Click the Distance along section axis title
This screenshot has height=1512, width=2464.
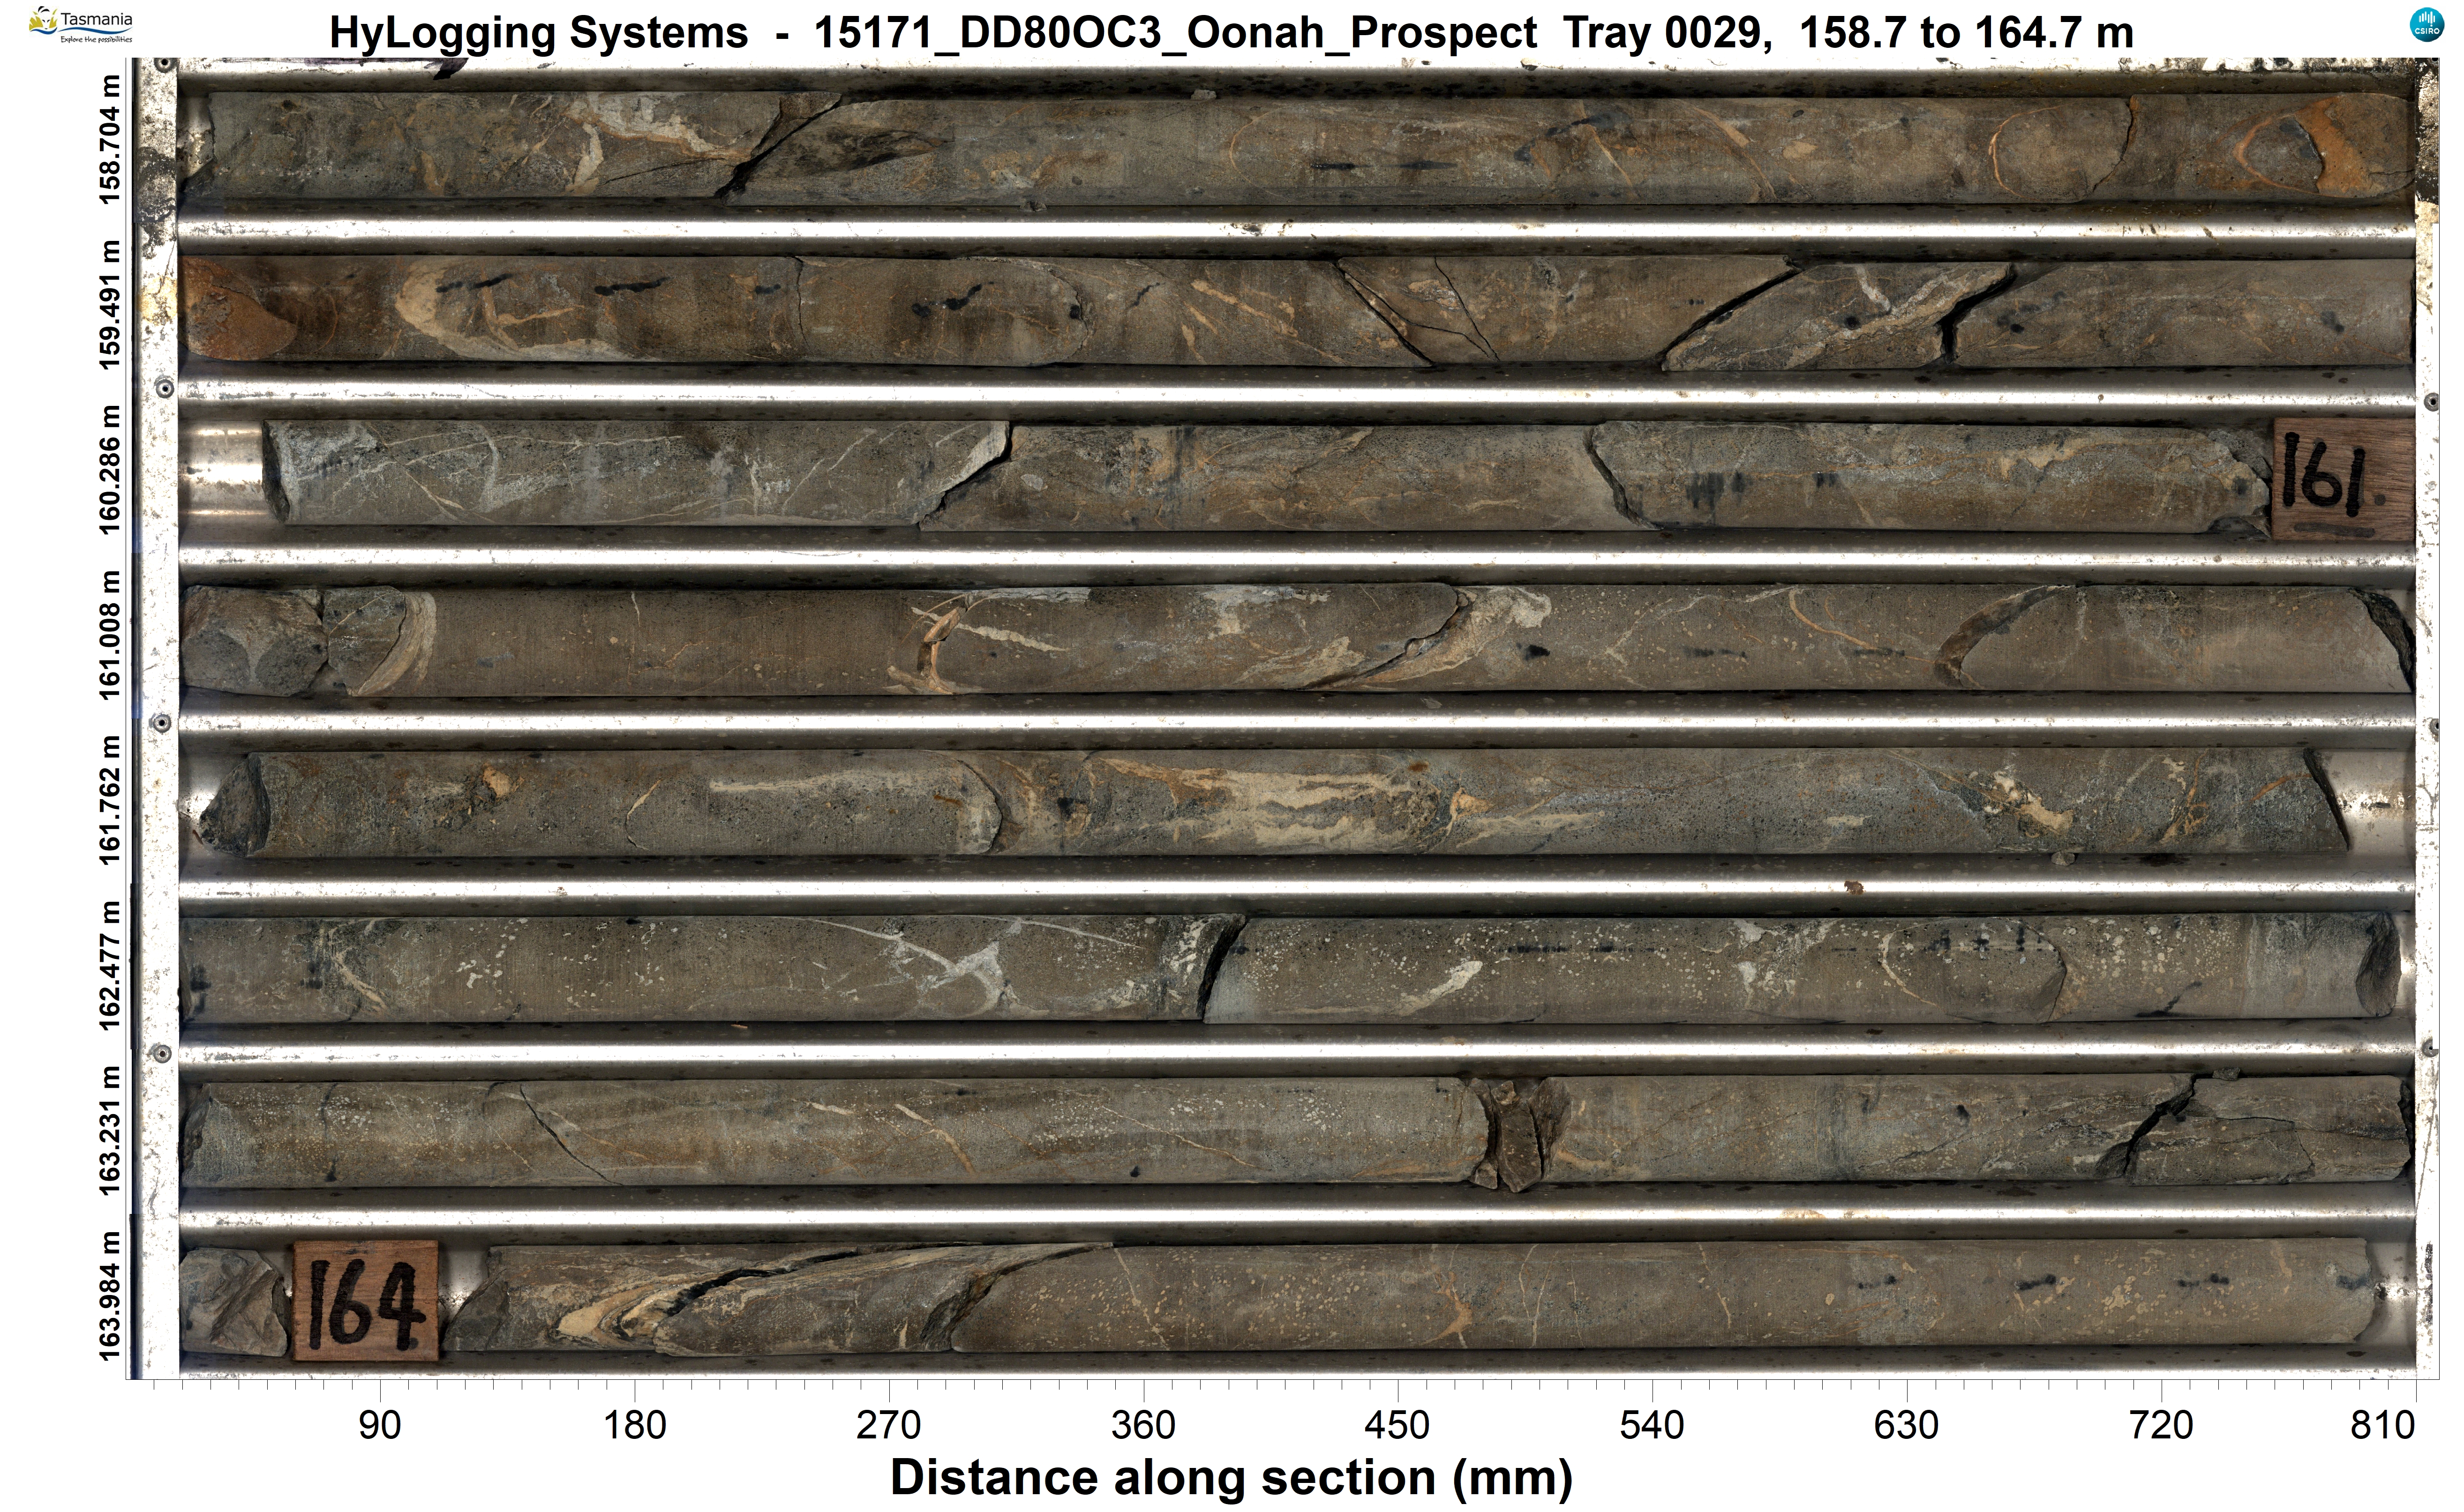tap(1231, 1478)
